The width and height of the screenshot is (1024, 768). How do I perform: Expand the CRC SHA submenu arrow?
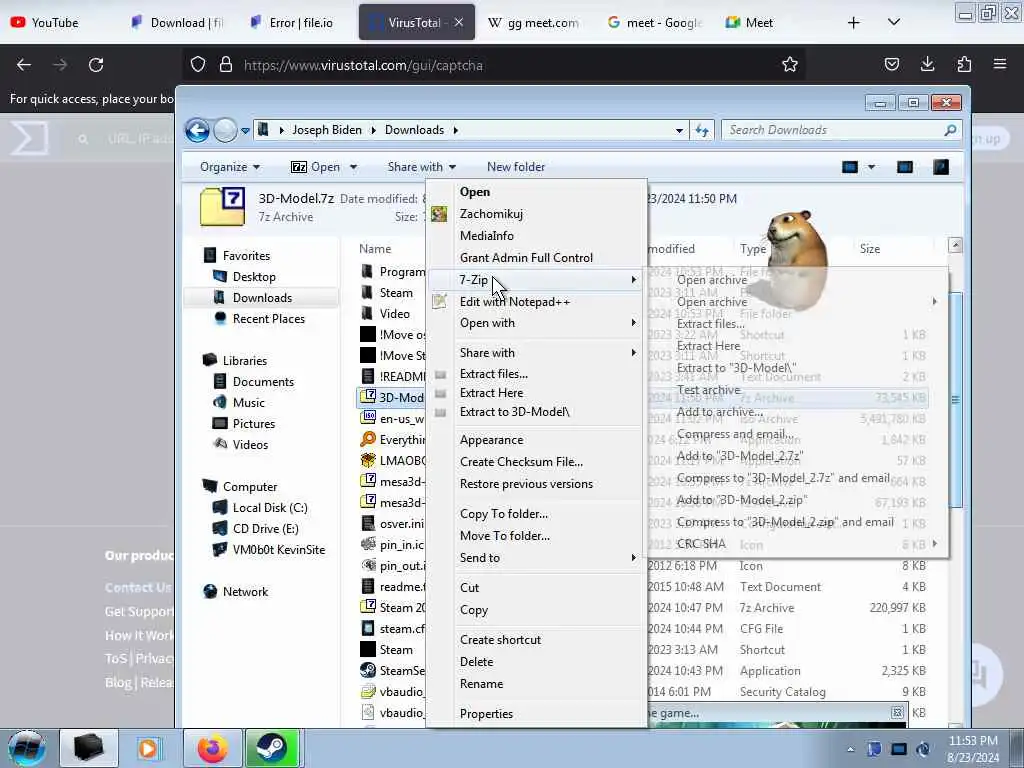click(935, 543)
